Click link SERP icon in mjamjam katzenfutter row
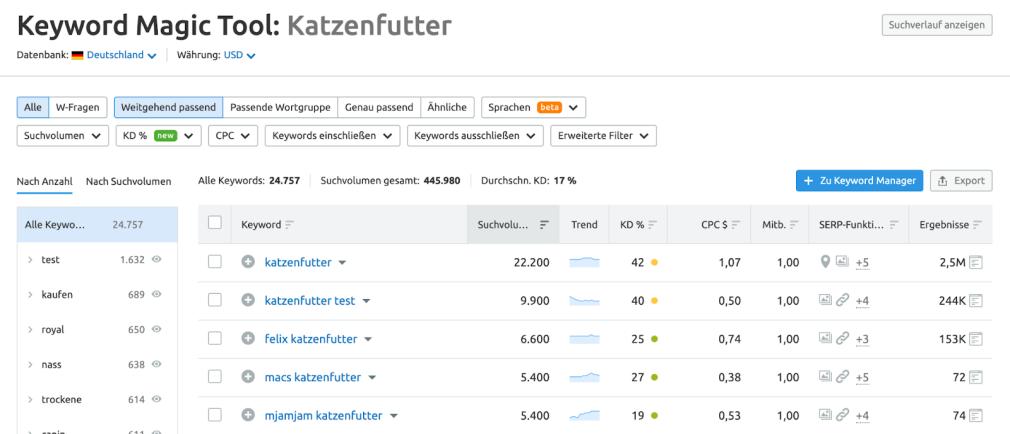 click(x=842, y=415)
